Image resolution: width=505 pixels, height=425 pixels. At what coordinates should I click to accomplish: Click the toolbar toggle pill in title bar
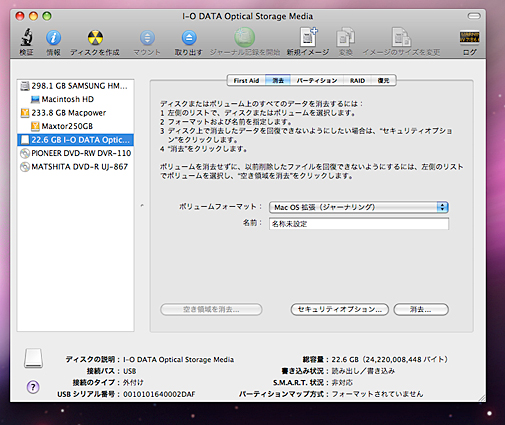[474, 16]
